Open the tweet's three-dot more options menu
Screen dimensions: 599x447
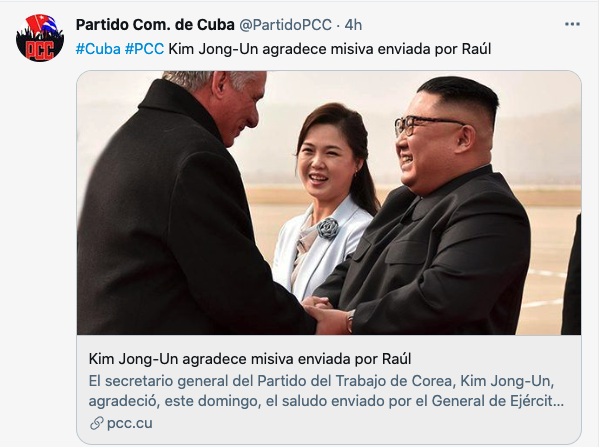(x=572, y=24)
